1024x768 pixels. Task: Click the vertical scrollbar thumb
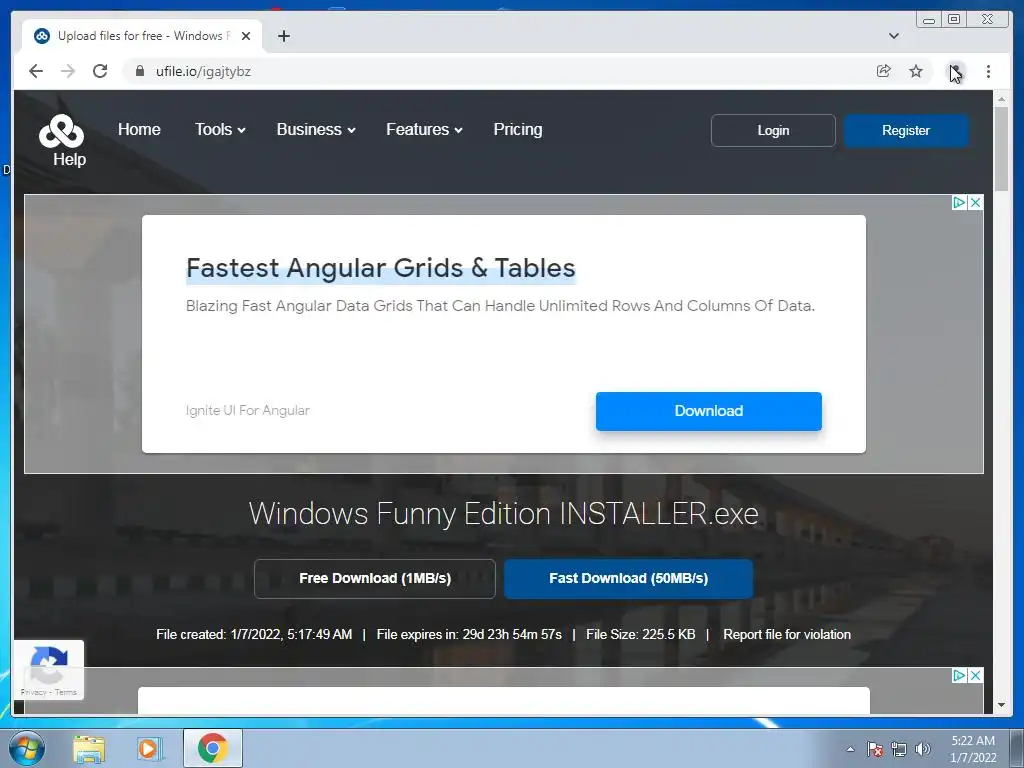pyautogui.click(x=1001, y=149)
